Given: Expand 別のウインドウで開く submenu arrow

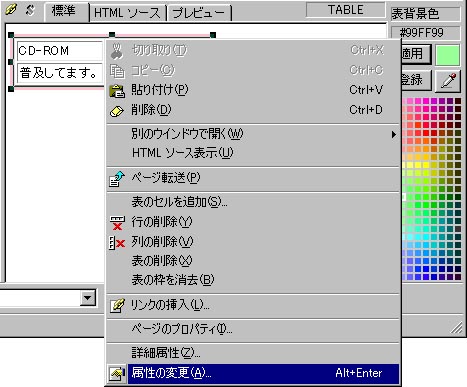Looking at the screenshot, I should click(394, 134).
